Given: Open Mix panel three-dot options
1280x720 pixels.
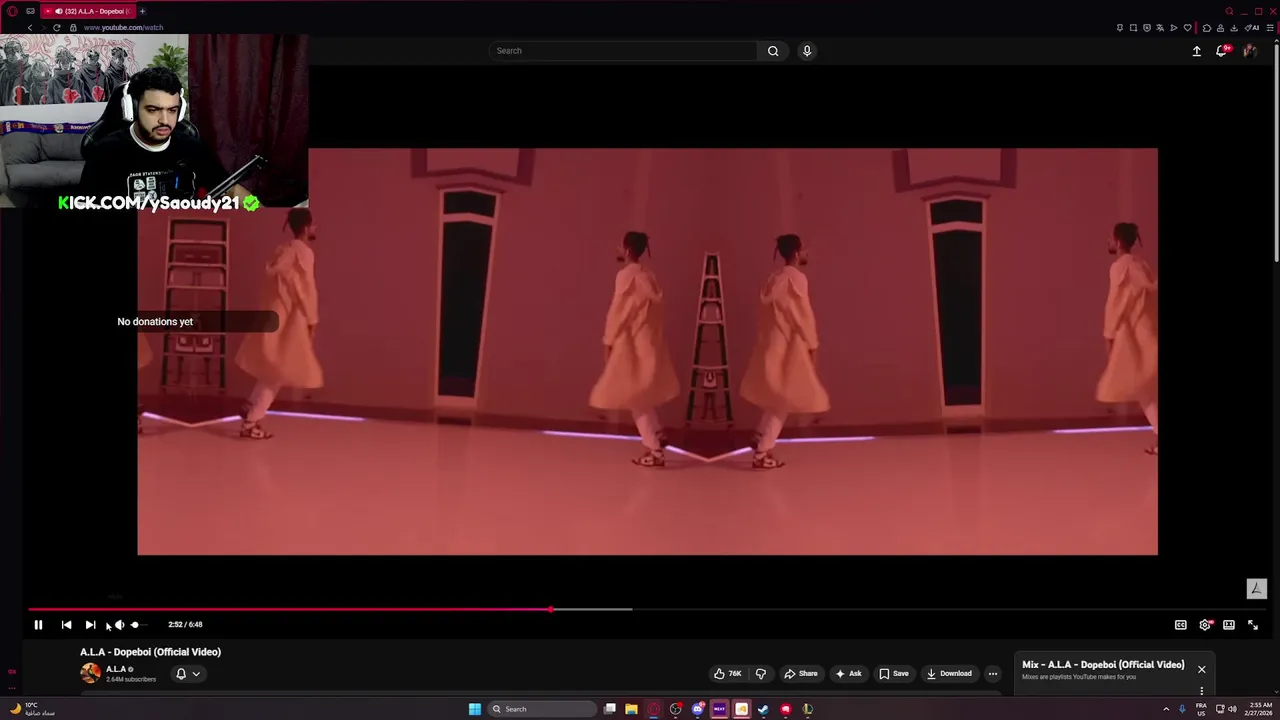Looking at the screenshot, I should point(1202,691).
